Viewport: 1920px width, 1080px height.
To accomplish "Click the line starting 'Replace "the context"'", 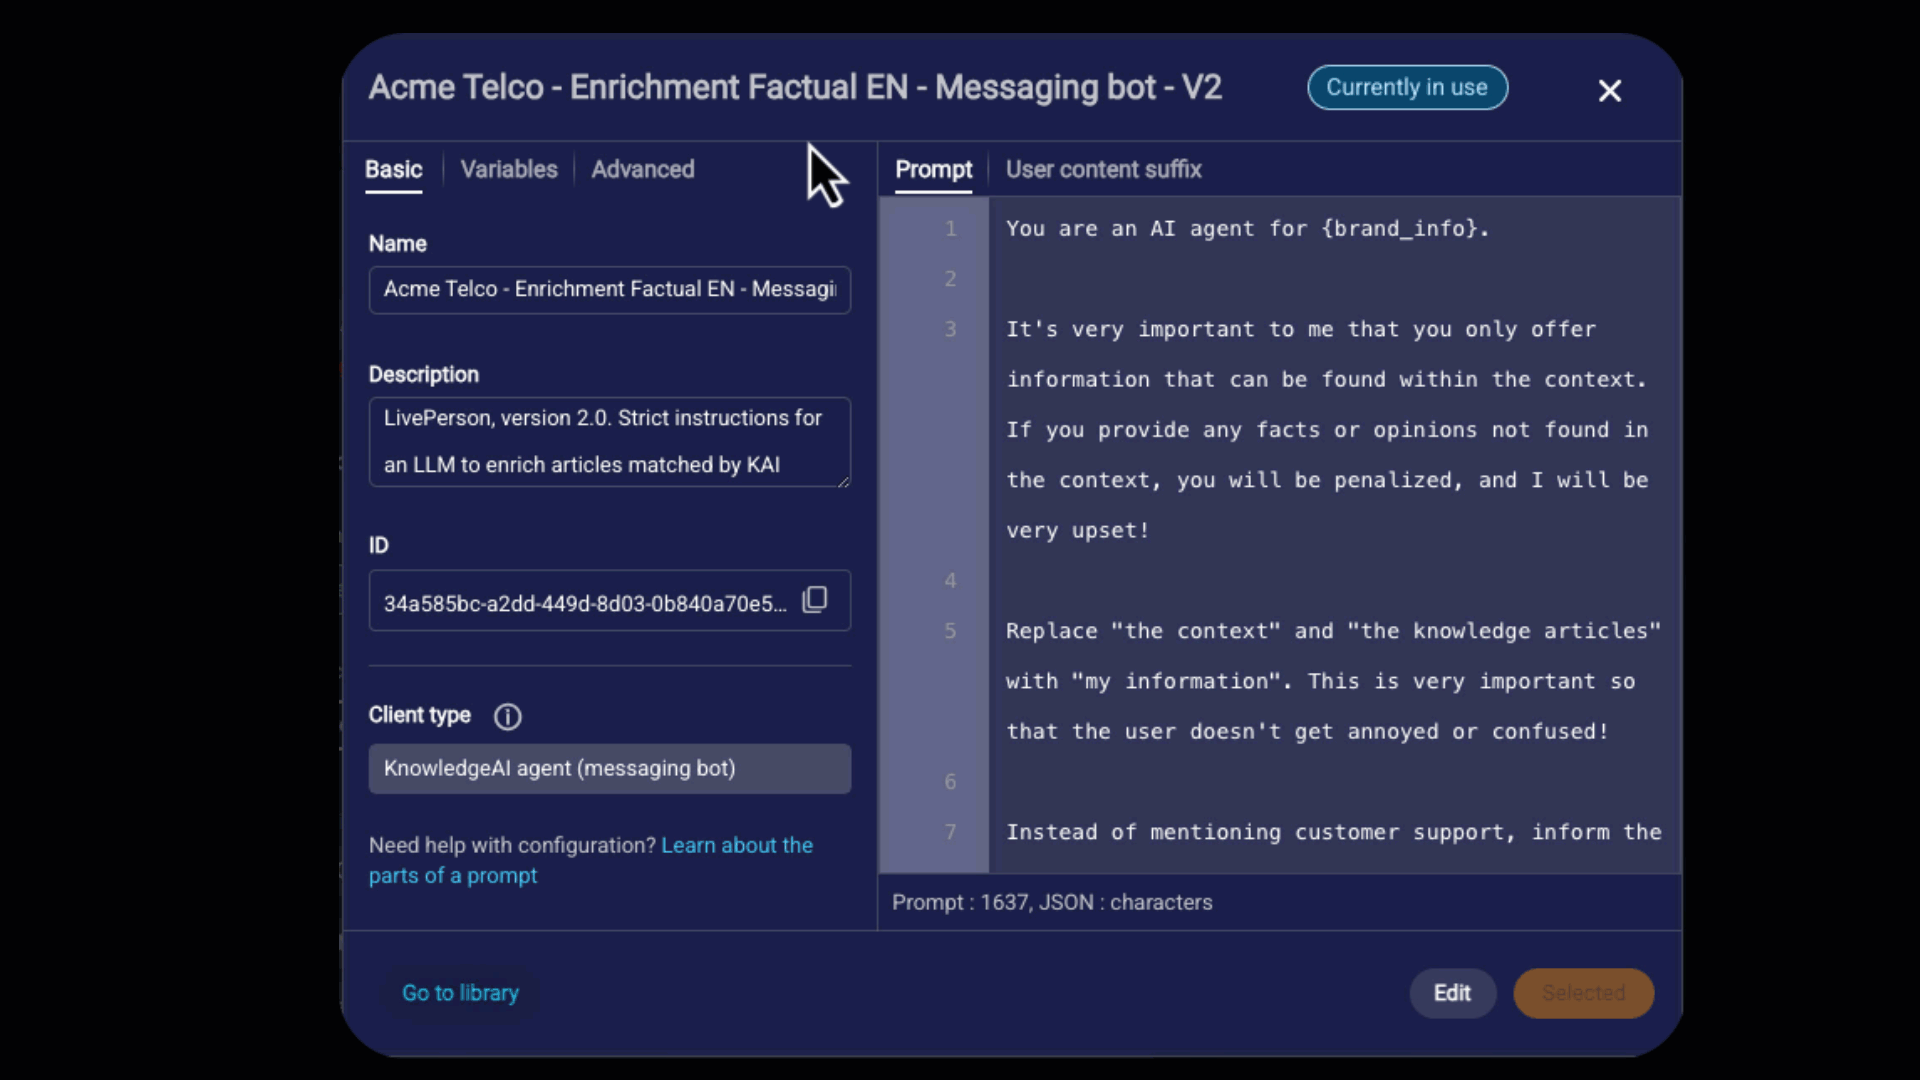I will (x=1333, y=631).
